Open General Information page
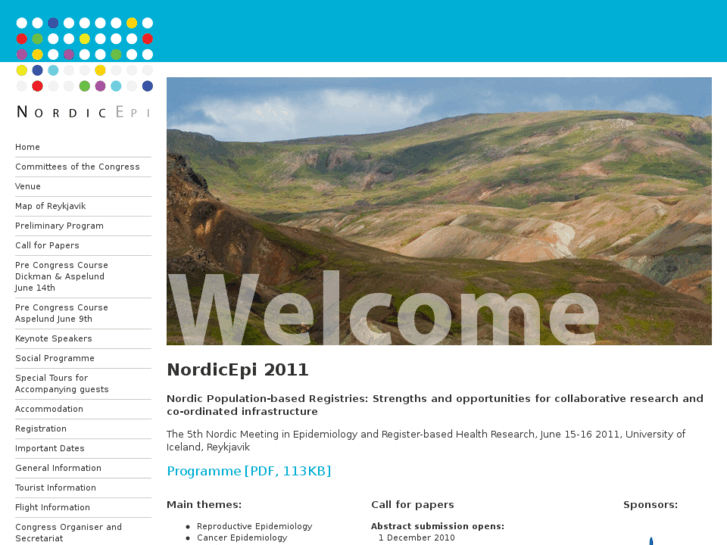This screenshot has height=545, width=727. click(x=58, y=468)
